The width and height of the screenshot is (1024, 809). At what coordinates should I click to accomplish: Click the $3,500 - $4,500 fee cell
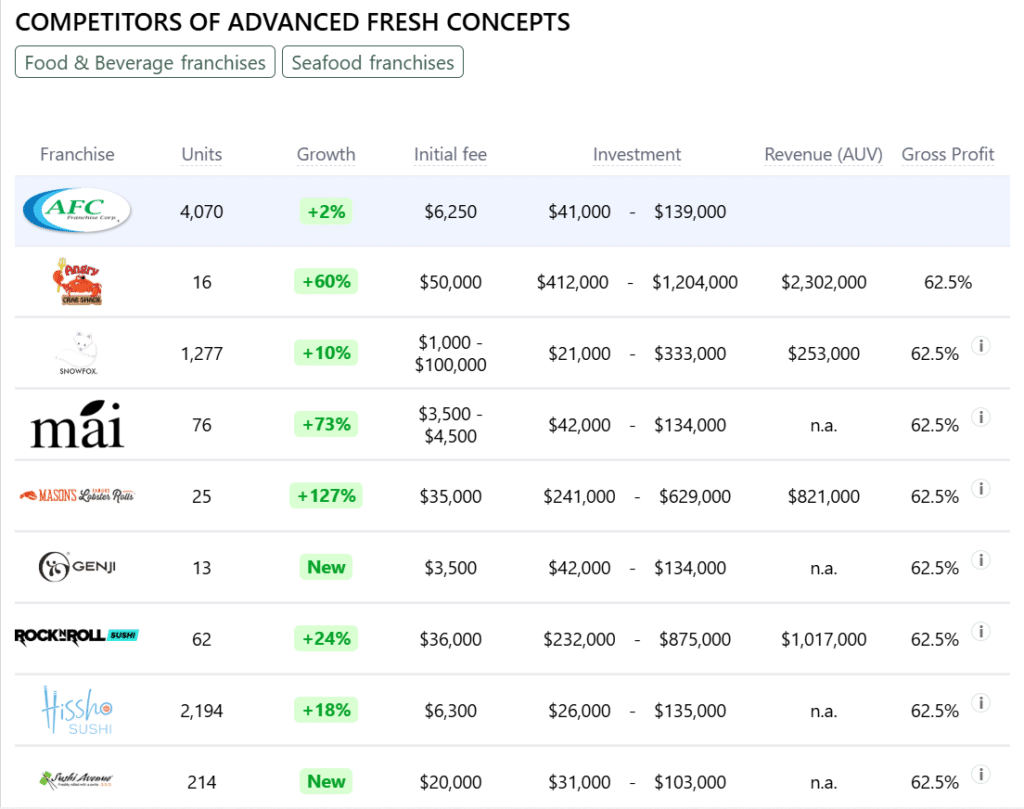[x=451, y=425]
